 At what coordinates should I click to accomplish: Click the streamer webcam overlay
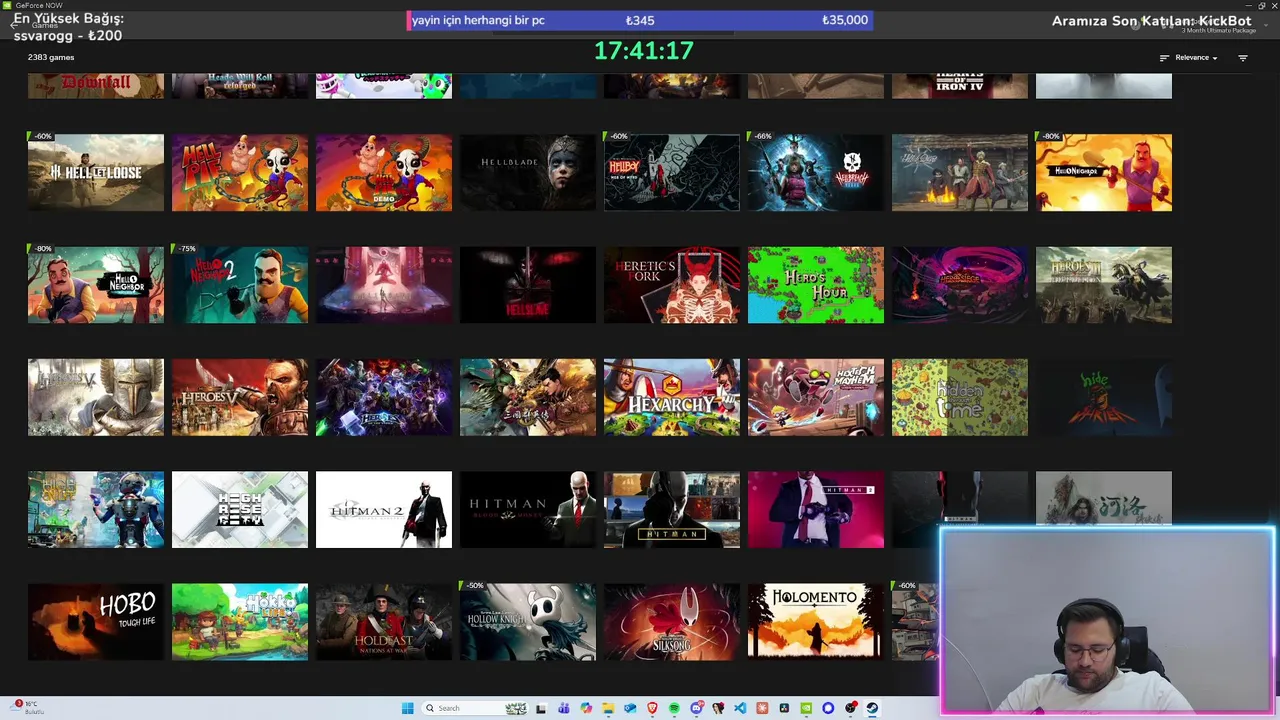pos(1107,621)
